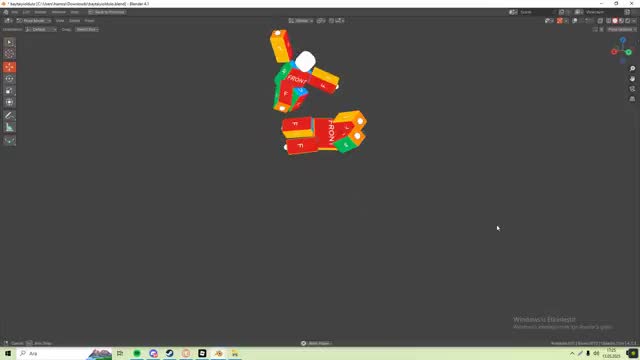The image size is (640, 360).
Task: Open the Default orientation dropdown in tool settings
Action: click(x=41, y=29)
